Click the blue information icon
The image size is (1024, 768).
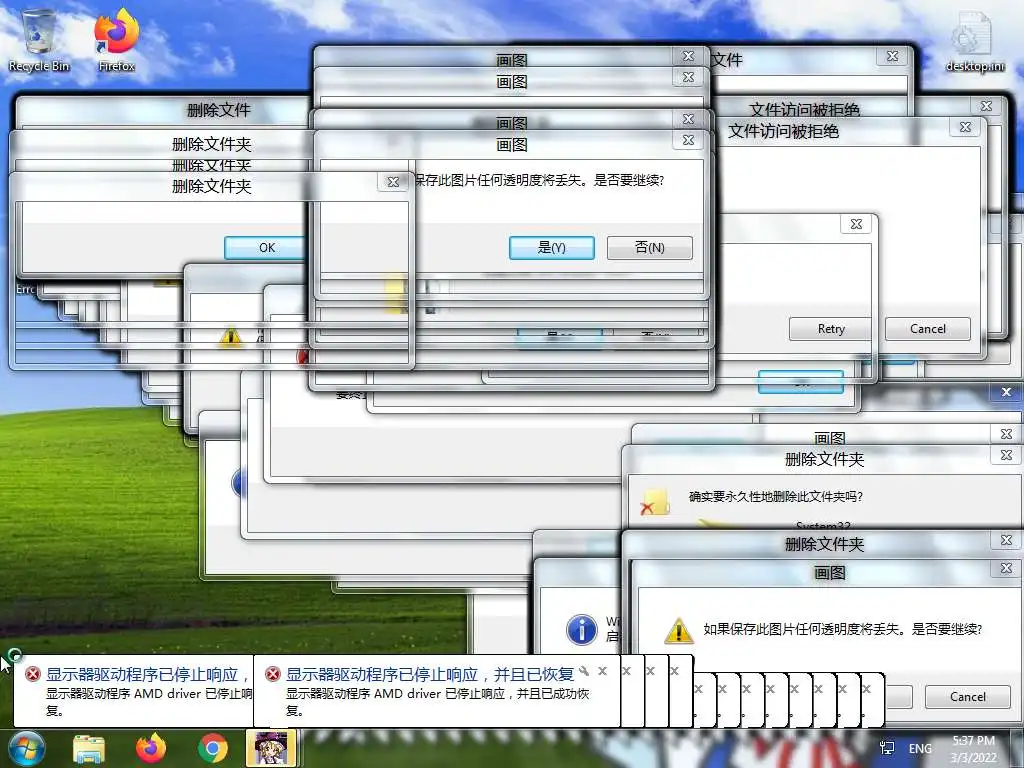pos(581,630)
